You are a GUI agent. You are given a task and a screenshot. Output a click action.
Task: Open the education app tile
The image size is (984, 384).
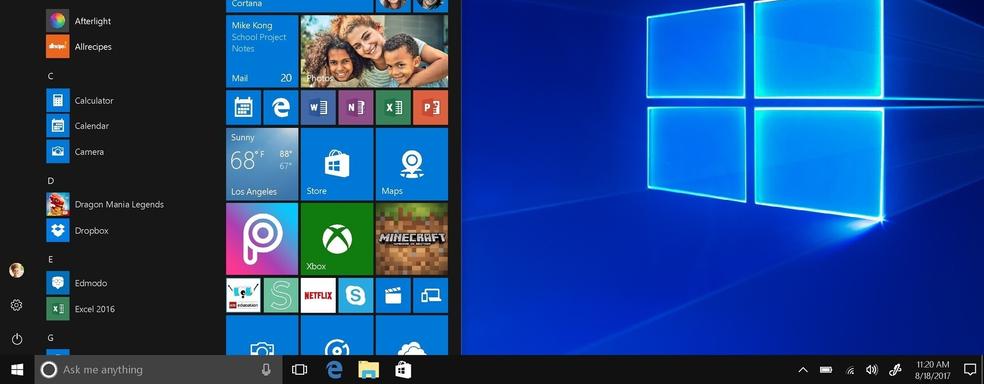click(x=243, y=296)
